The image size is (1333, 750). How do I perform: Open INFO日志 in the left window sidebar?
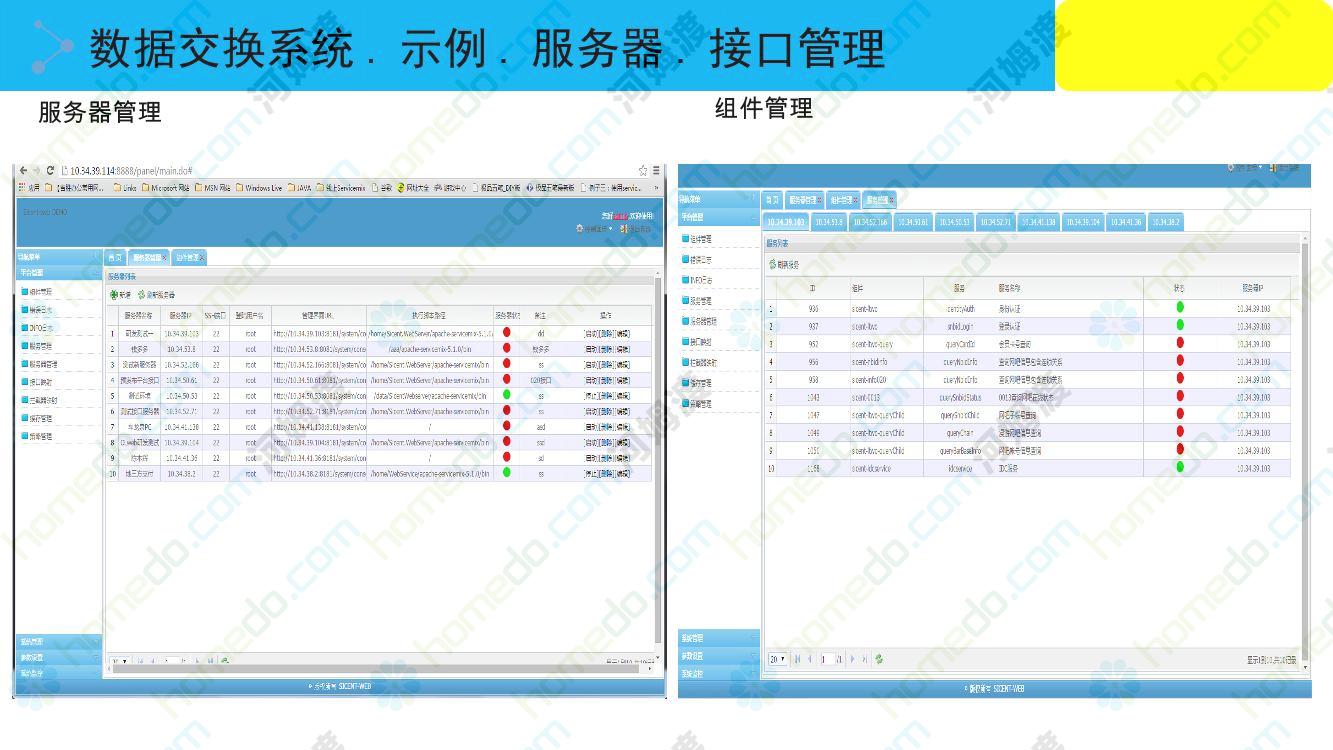tap(39, 328)
